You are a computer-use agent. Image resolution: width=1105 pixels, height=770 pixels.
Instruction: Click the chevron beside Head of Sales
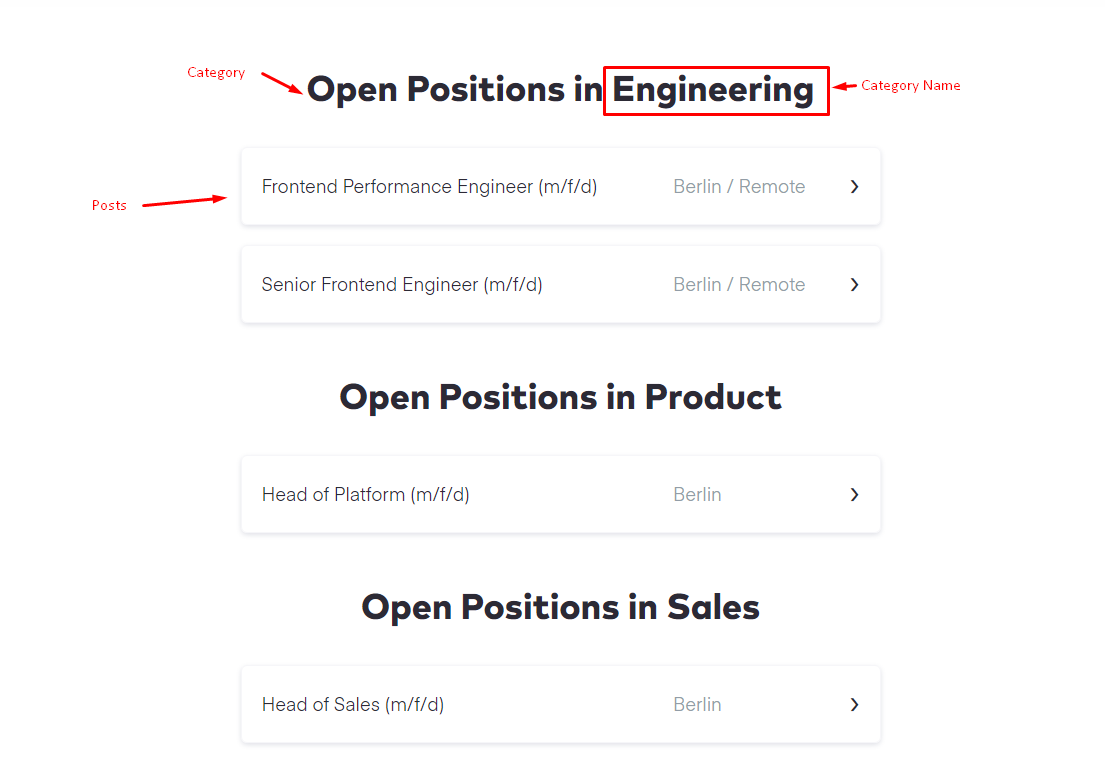pyautogui.click(x=854, y=704)
